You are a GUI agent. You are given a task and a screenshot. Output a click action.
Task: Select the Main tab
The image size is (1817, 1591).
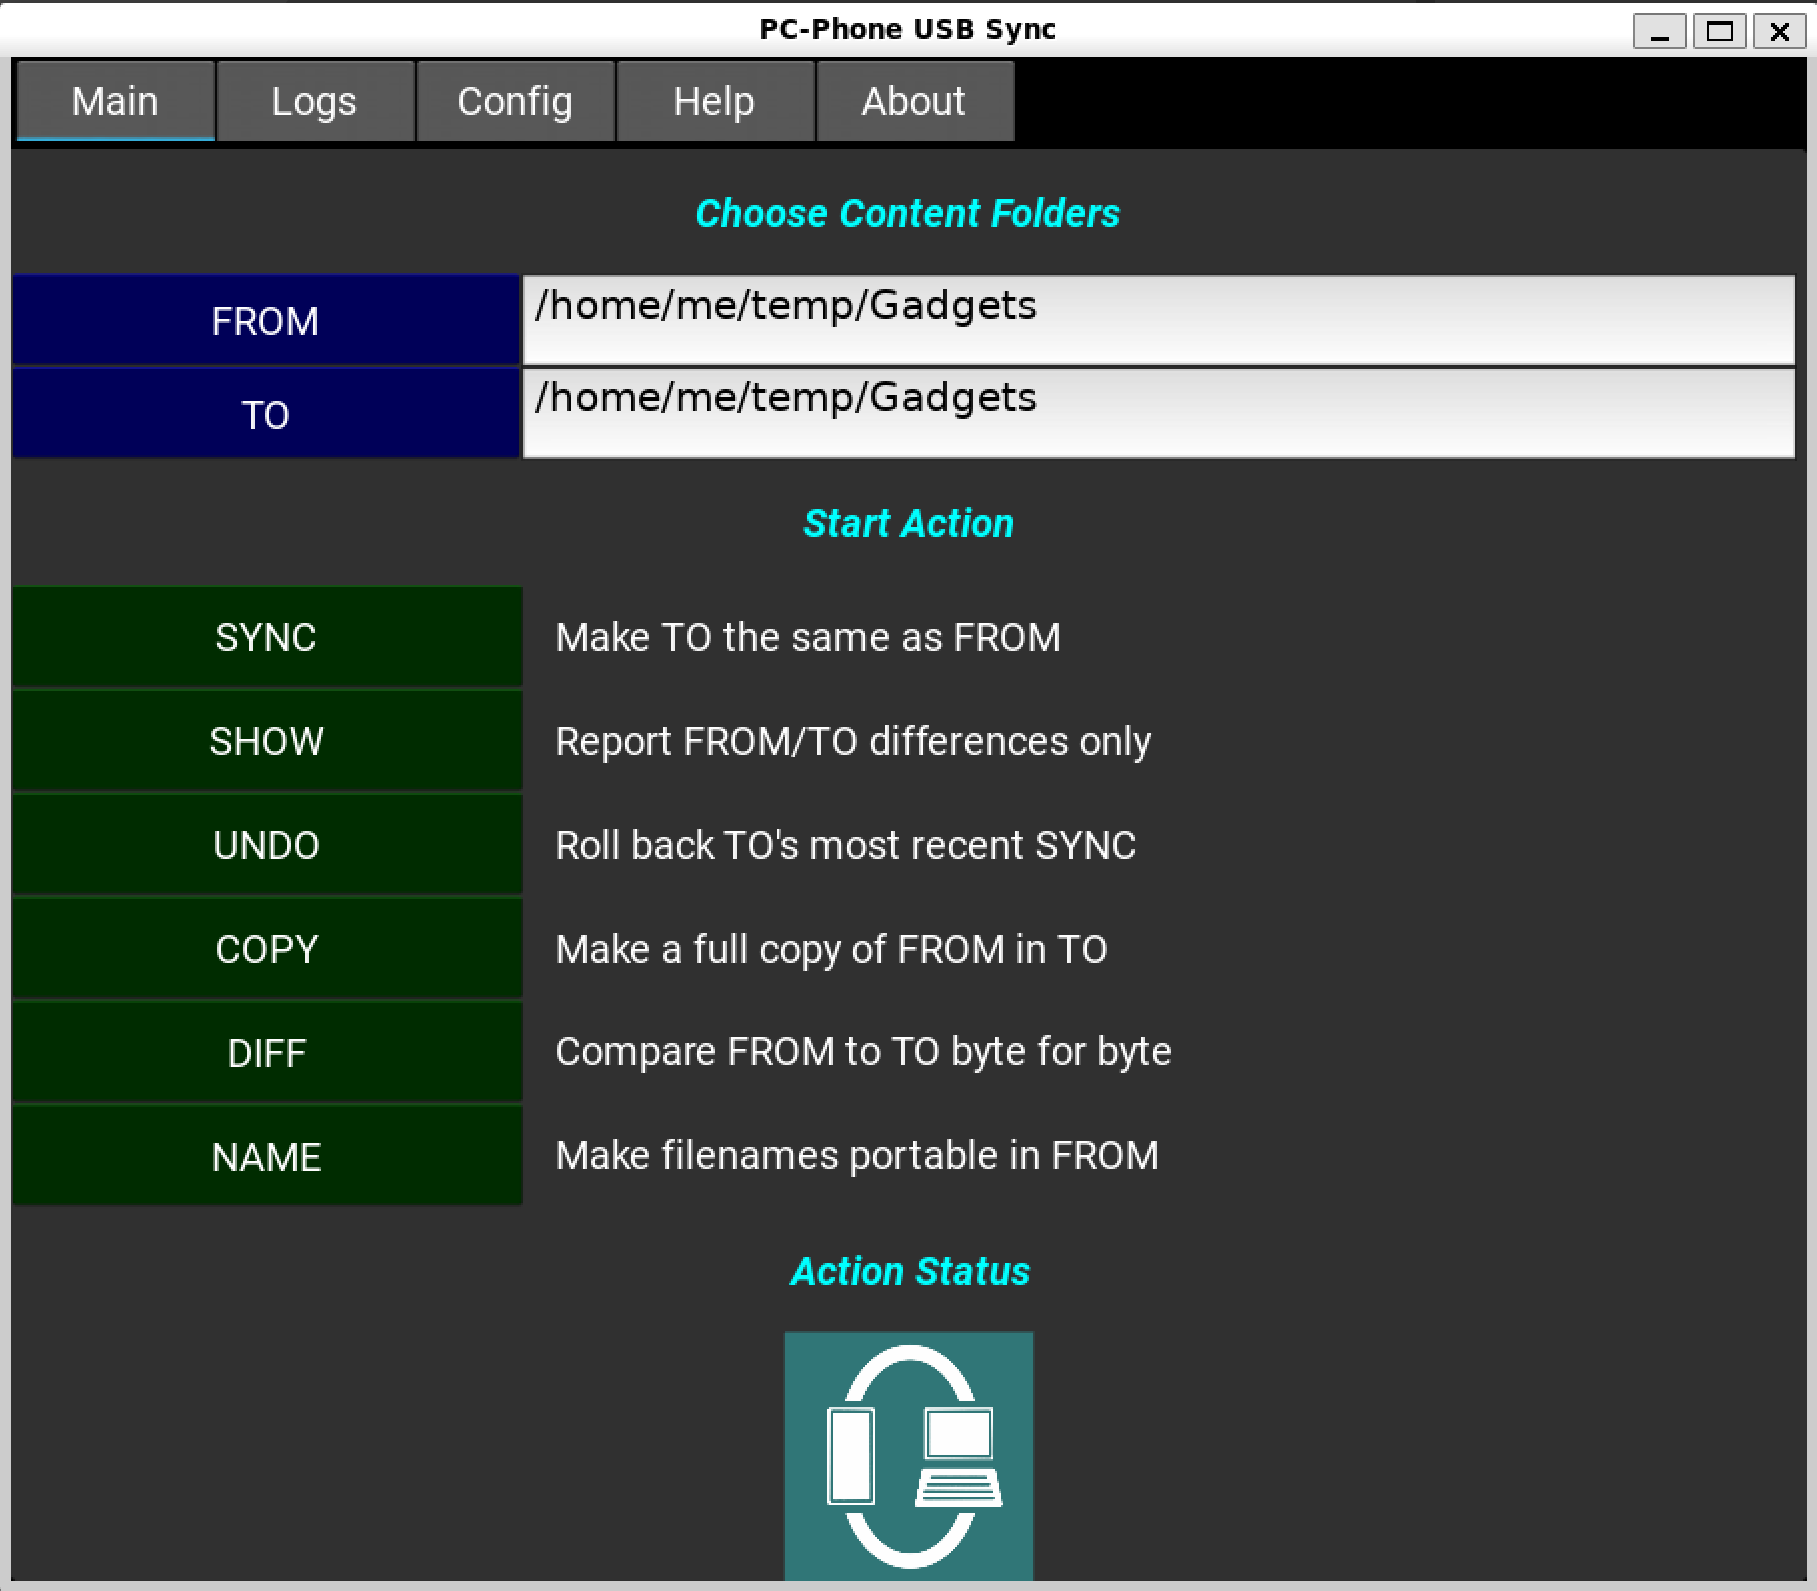pyautogui.click(x=115, y=101)
